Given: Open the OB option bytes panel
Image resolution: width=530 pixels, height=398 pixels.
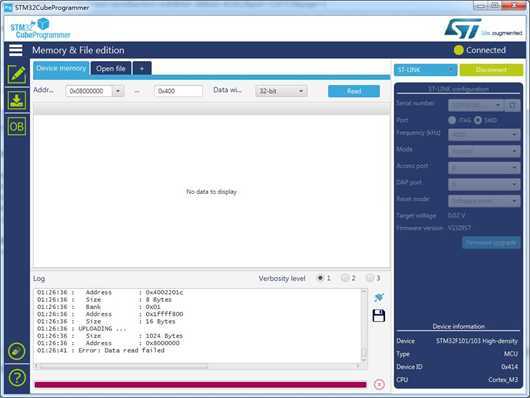Looking at the screenshot, I should pyautogui.click(x=17, y=126).
